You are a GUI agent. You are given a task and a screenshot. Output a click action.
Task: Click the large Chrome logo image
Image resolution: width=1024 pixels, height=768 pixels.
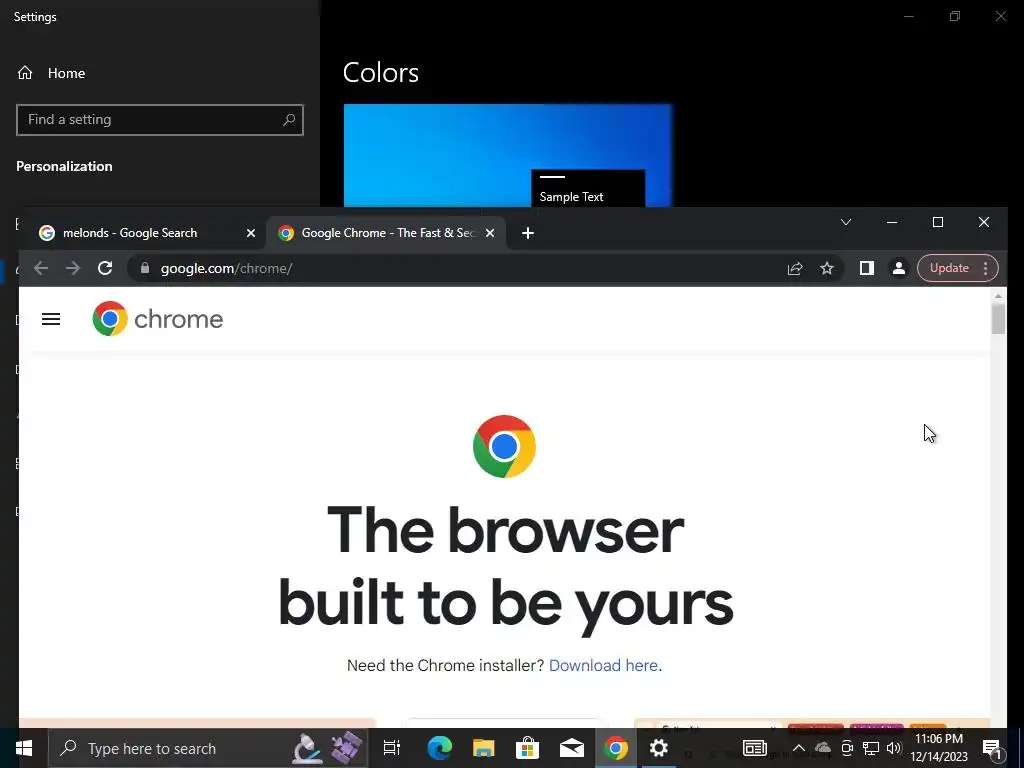click(x=504, y=447)
